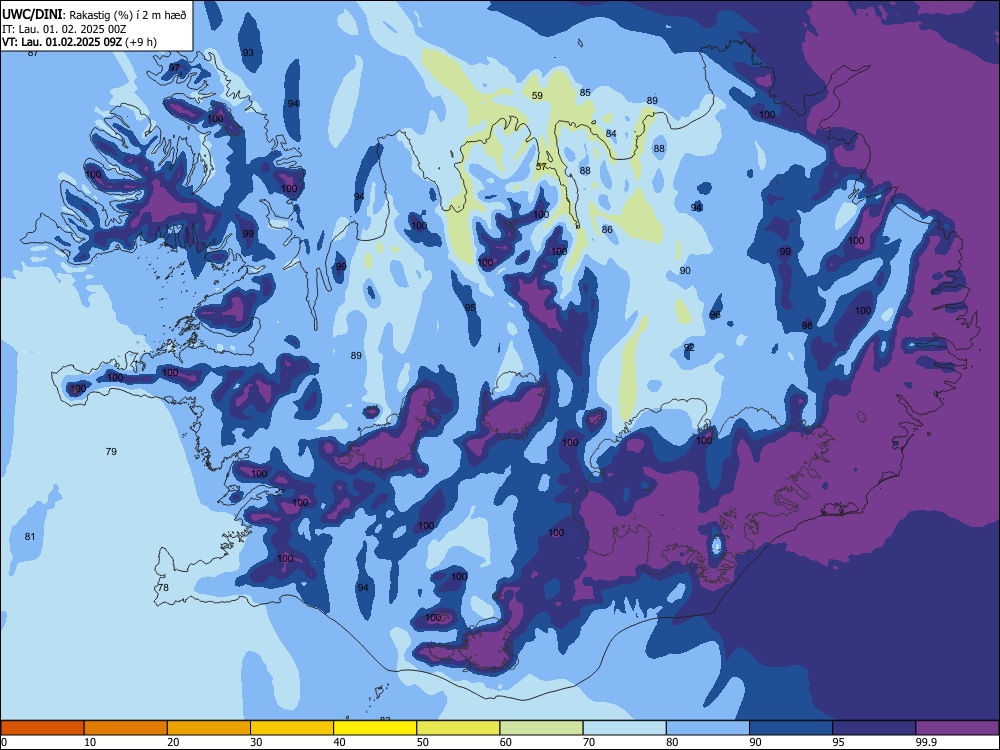Screen dimensions: 1000x750
Task: Click the 84 humidity value label
Action: (611, 133)
